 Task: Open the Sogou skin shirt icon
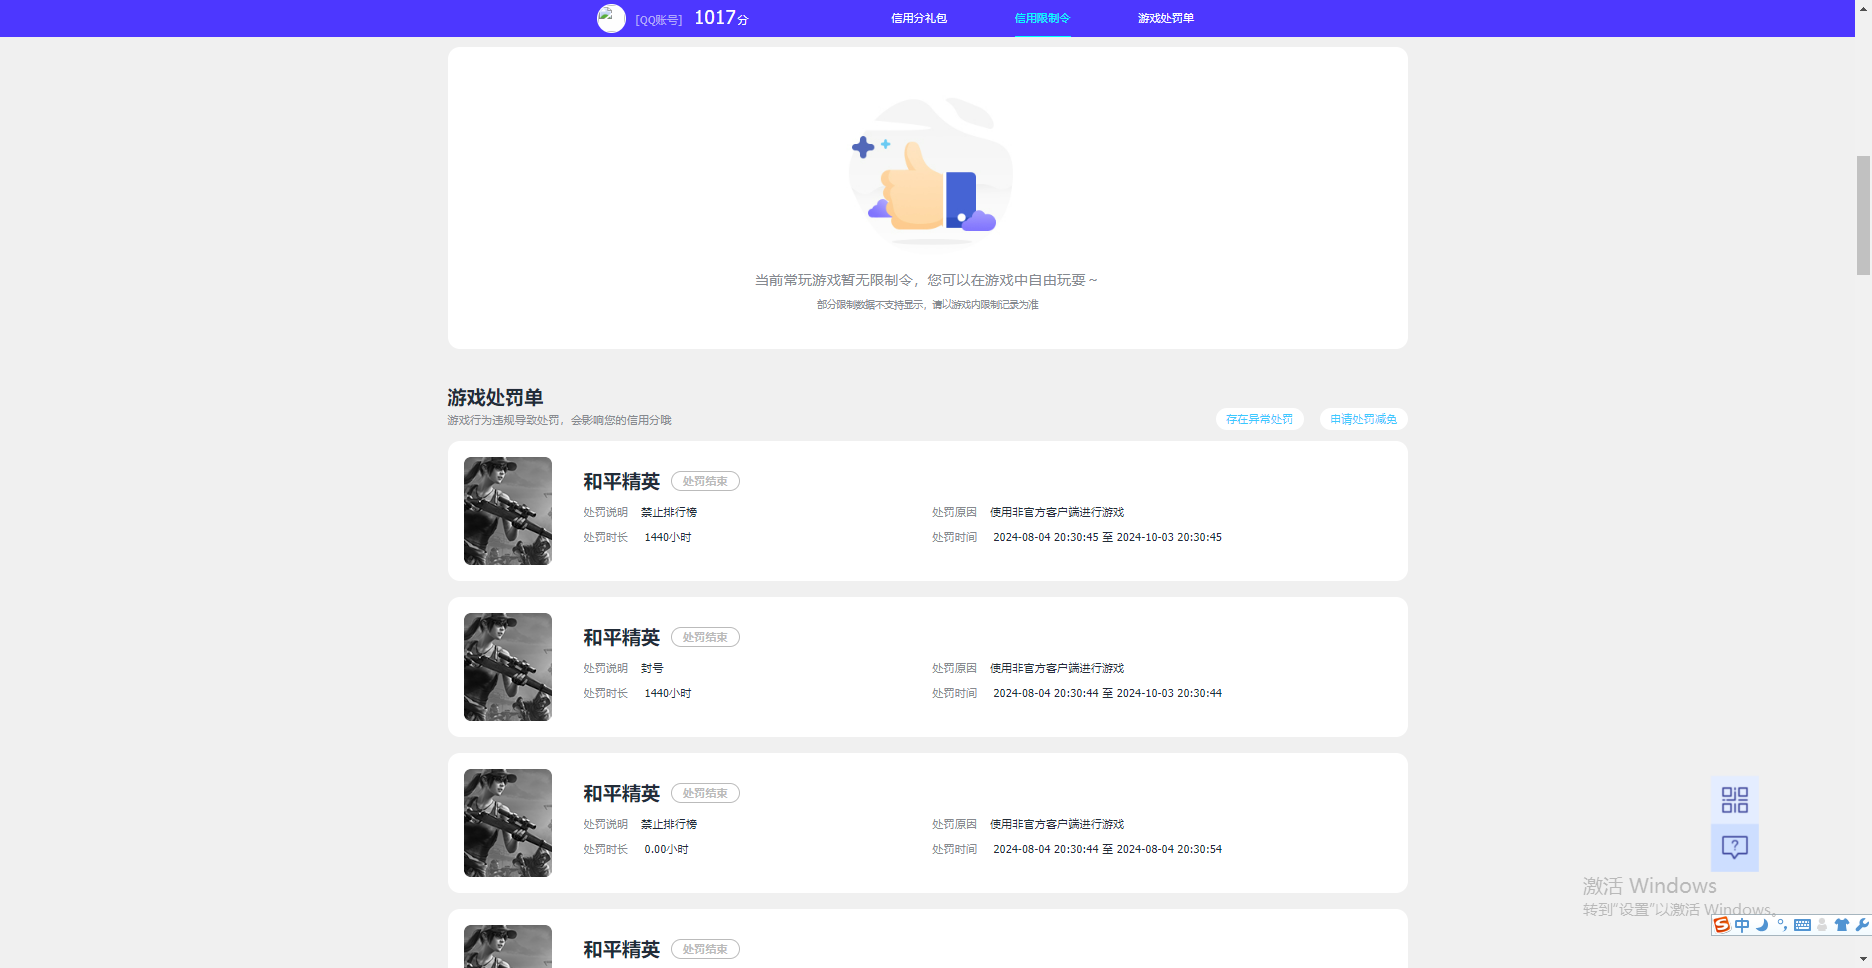(x=1842, y=925)
